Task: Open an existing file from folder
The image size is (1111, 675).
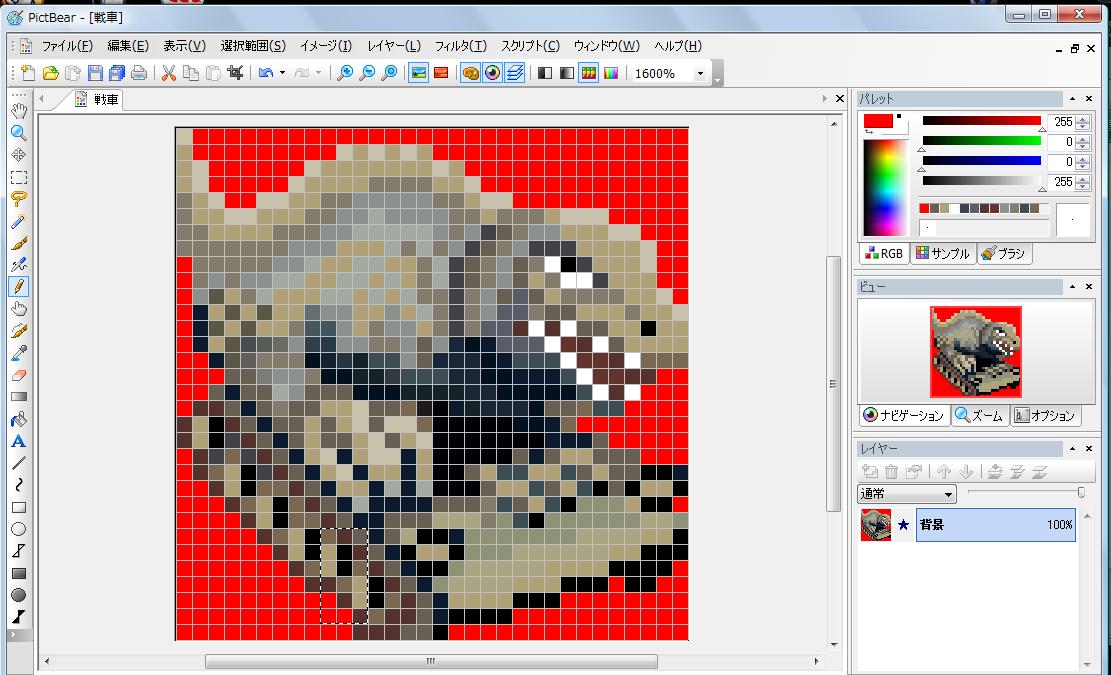Action: click(50, 73)
